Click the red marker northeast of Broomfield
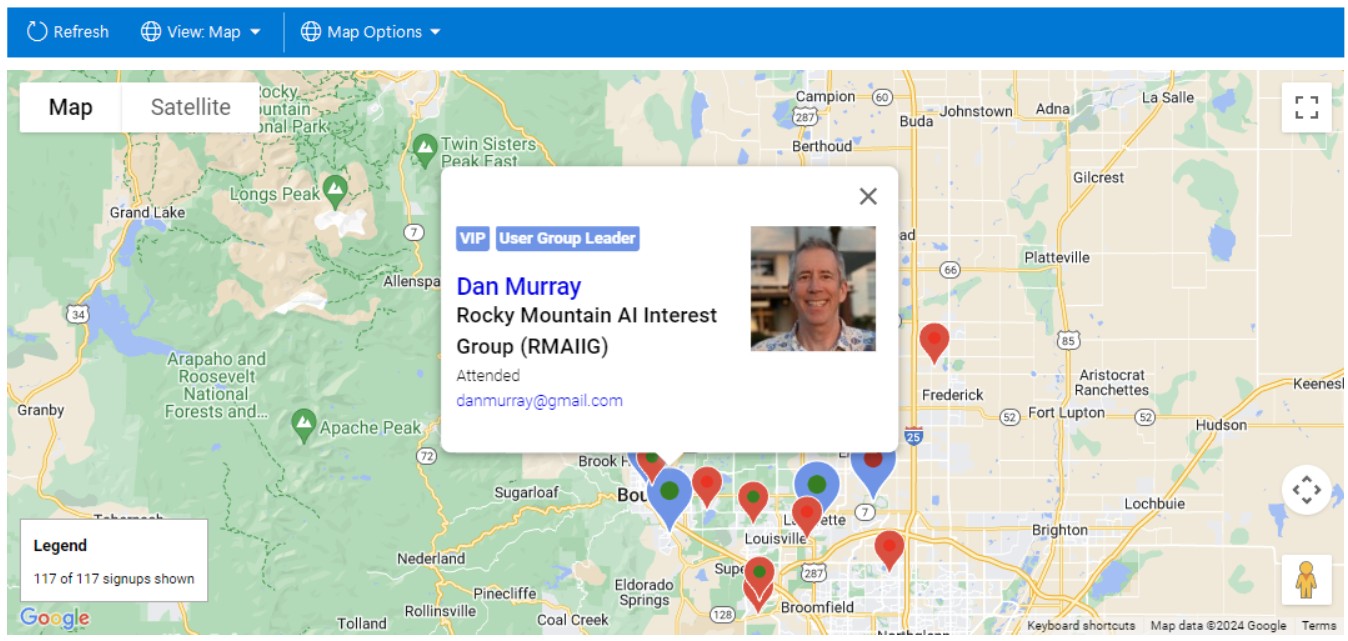The width and height of the screenshot is (1348, 641). coord(889,550)
